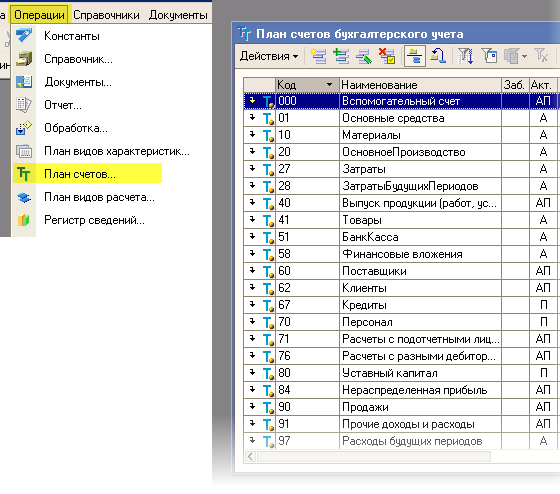Choose Константы from the menu
The width and height of the screenshot is (560, 494).
click(x=72, y=36)
